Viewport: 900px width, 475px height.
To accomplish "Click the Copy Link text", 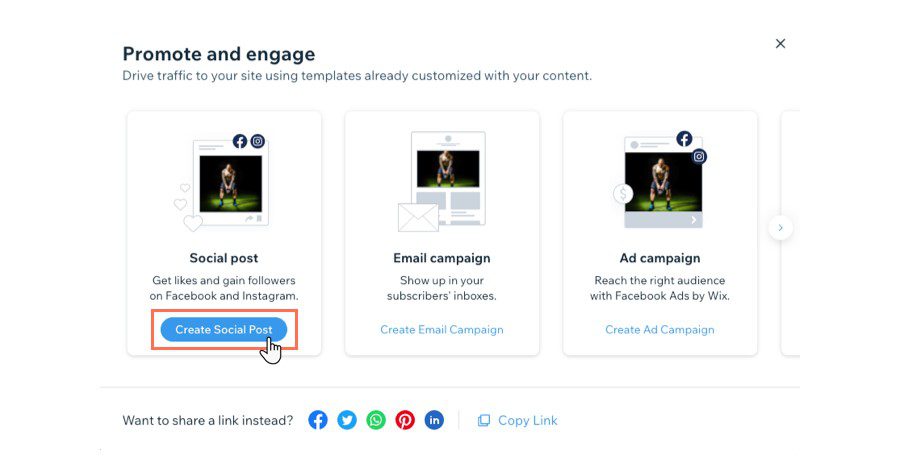I will pos(527,421).
